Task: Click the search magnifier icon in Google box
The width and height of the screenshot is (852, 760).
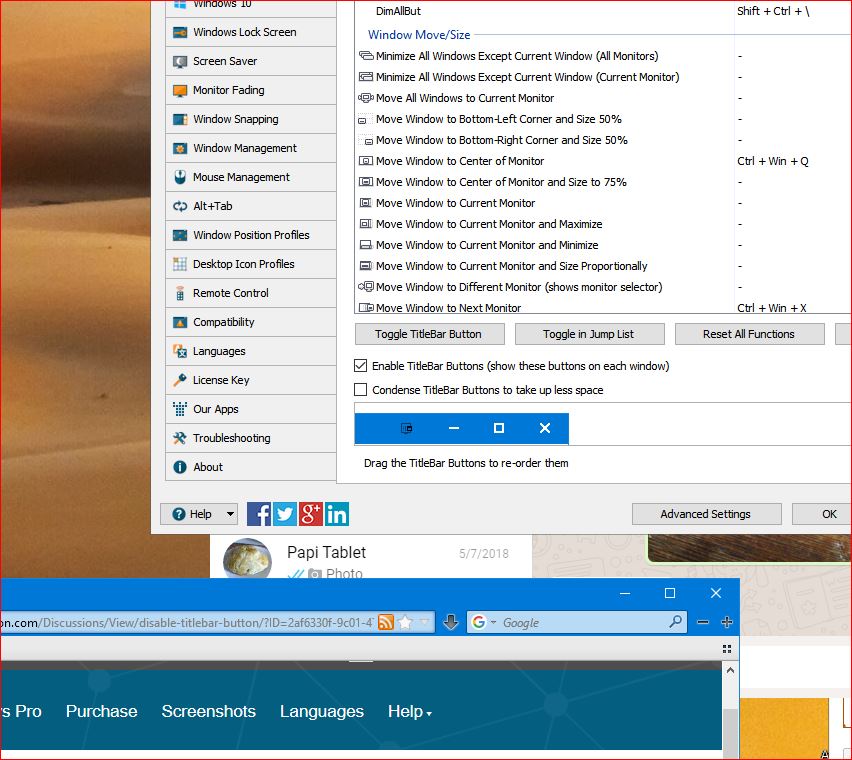Action: click(x=676, y=622)
